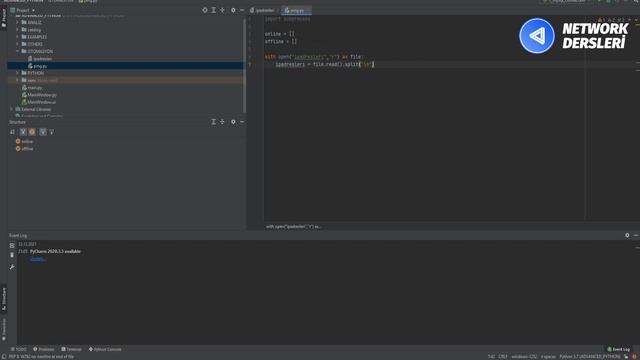The width and height of the screenshot is (640, 360).
Task: Click code line 'offline = []' in editor
Action: (281, 41)
